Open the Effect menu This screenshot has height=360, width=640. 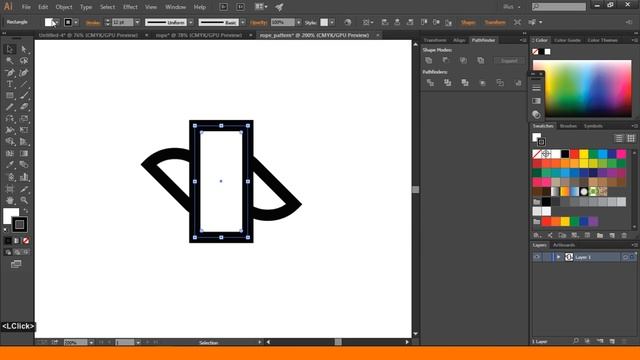(x=130, y=7)
